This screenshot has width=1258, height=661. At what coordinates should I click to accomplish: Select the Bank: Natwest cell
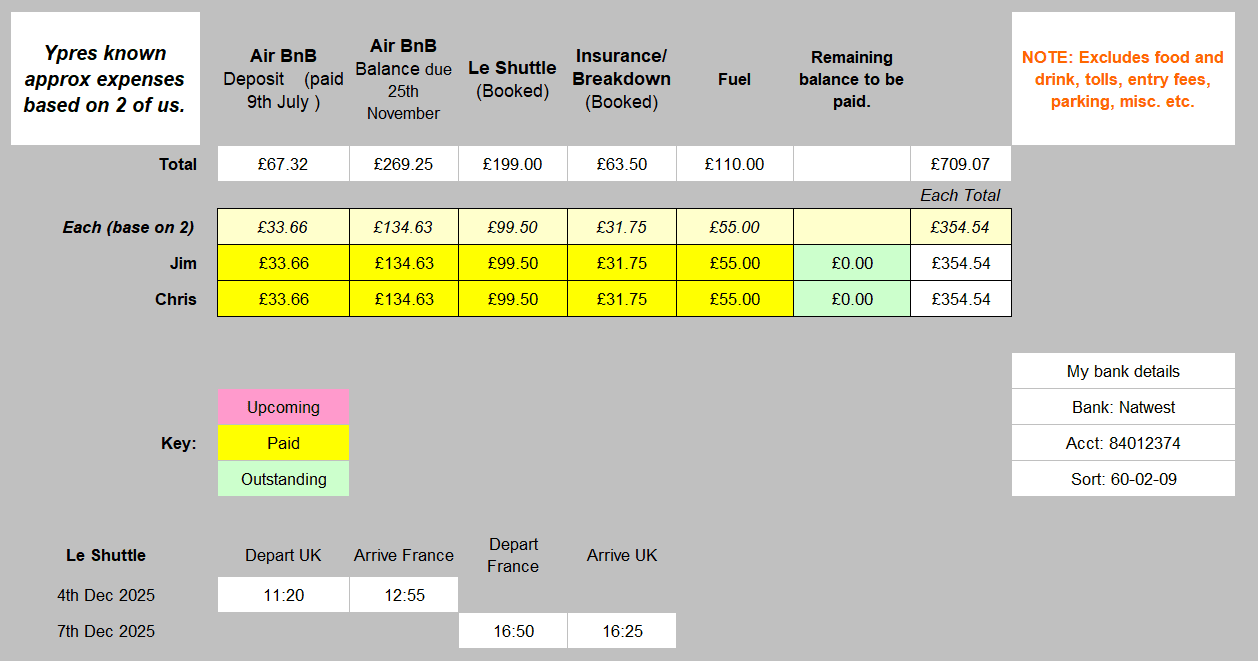click(1123, 407)
